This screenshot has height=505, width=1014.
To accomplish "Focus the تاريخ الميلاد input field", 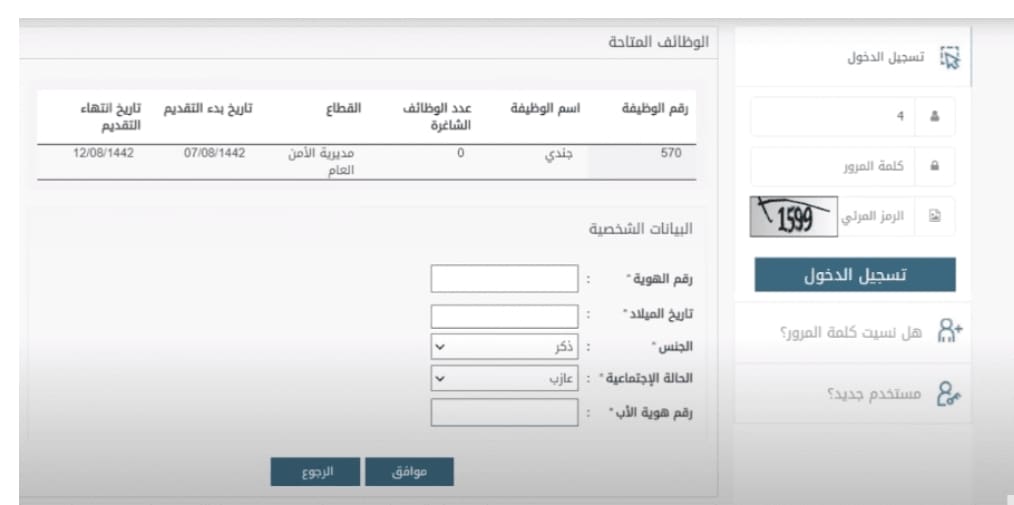I will [x=504, y=317].
